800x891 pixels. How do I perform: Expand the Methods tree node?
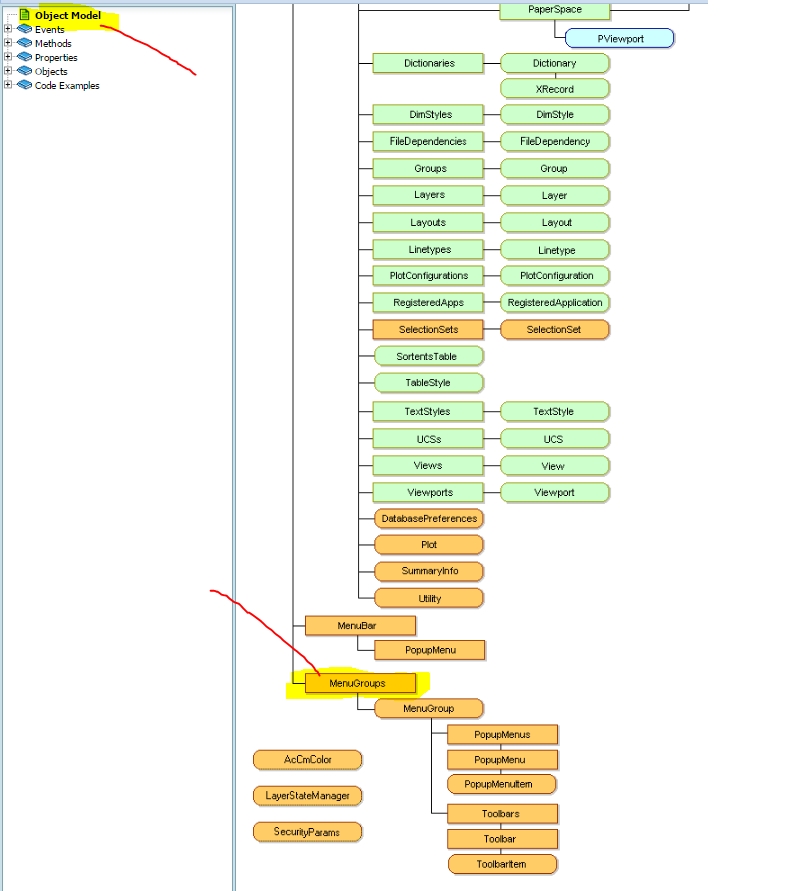(x=8, y=43)
